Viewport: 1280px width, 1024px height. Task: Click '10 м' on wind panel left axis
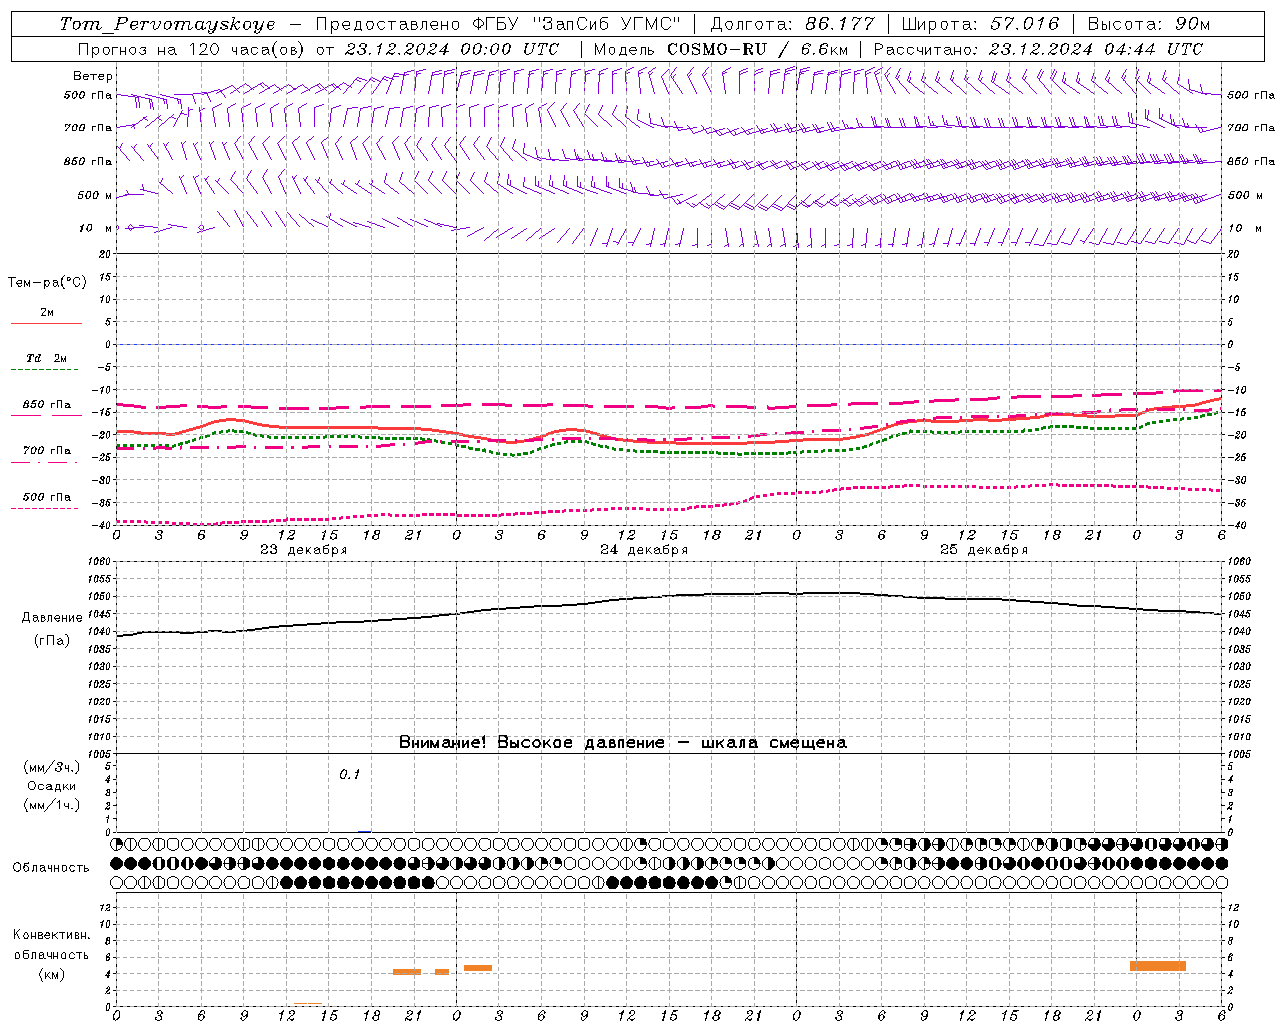click(x=96, y=228)
